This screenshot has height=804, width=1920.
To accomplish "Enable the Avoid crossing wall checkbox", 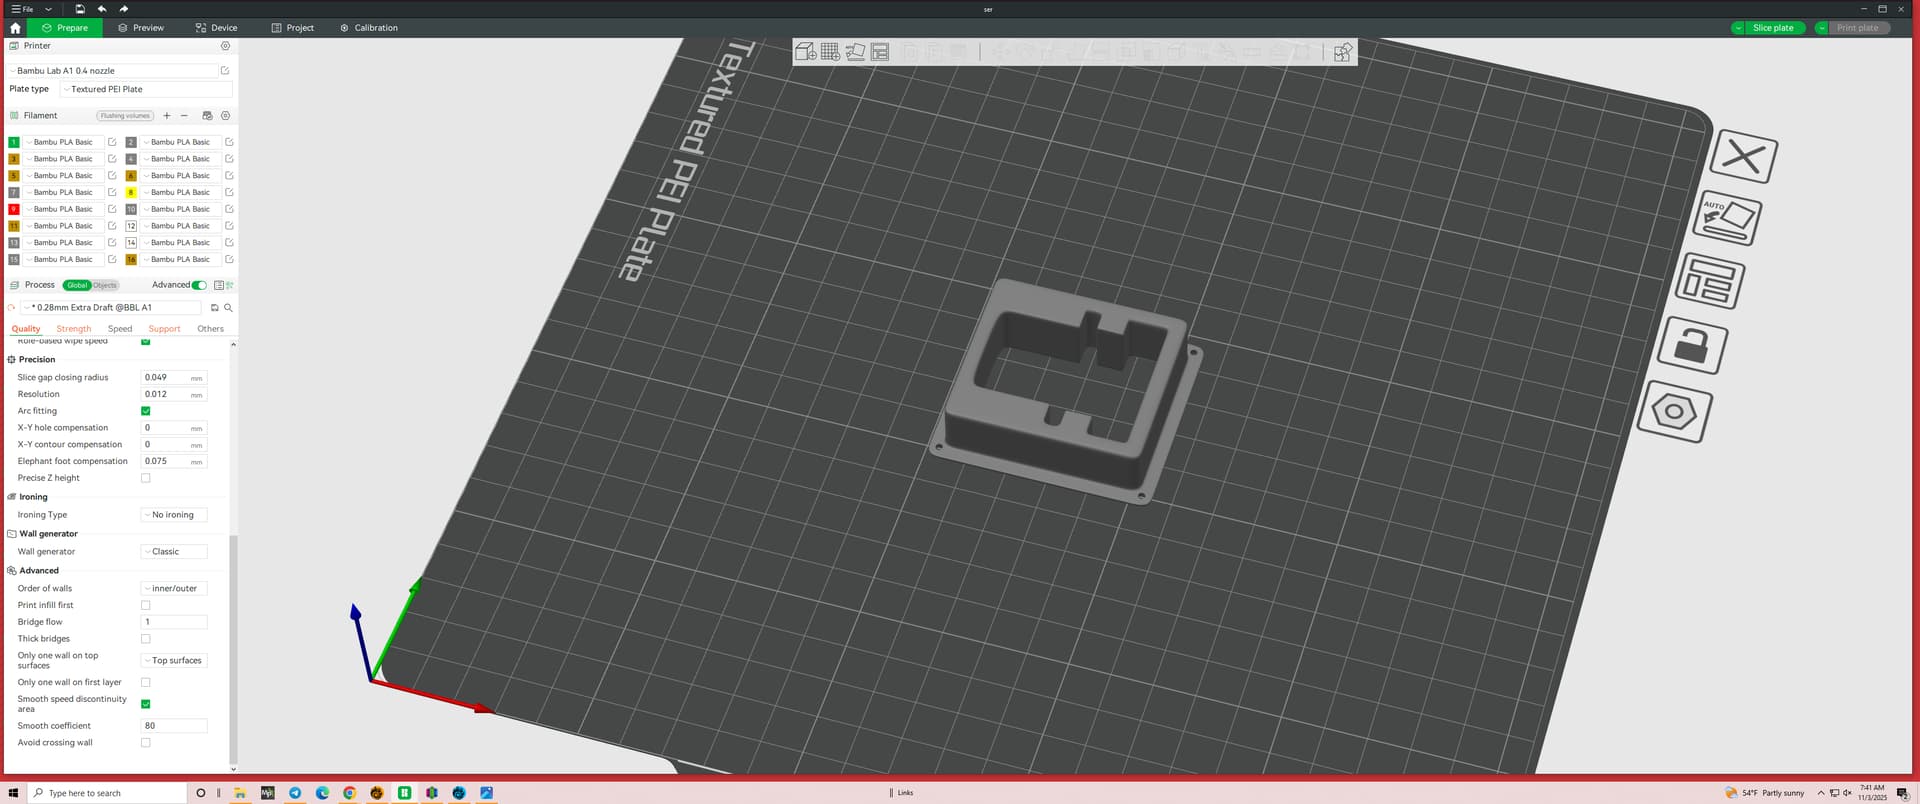I will 146,743.
